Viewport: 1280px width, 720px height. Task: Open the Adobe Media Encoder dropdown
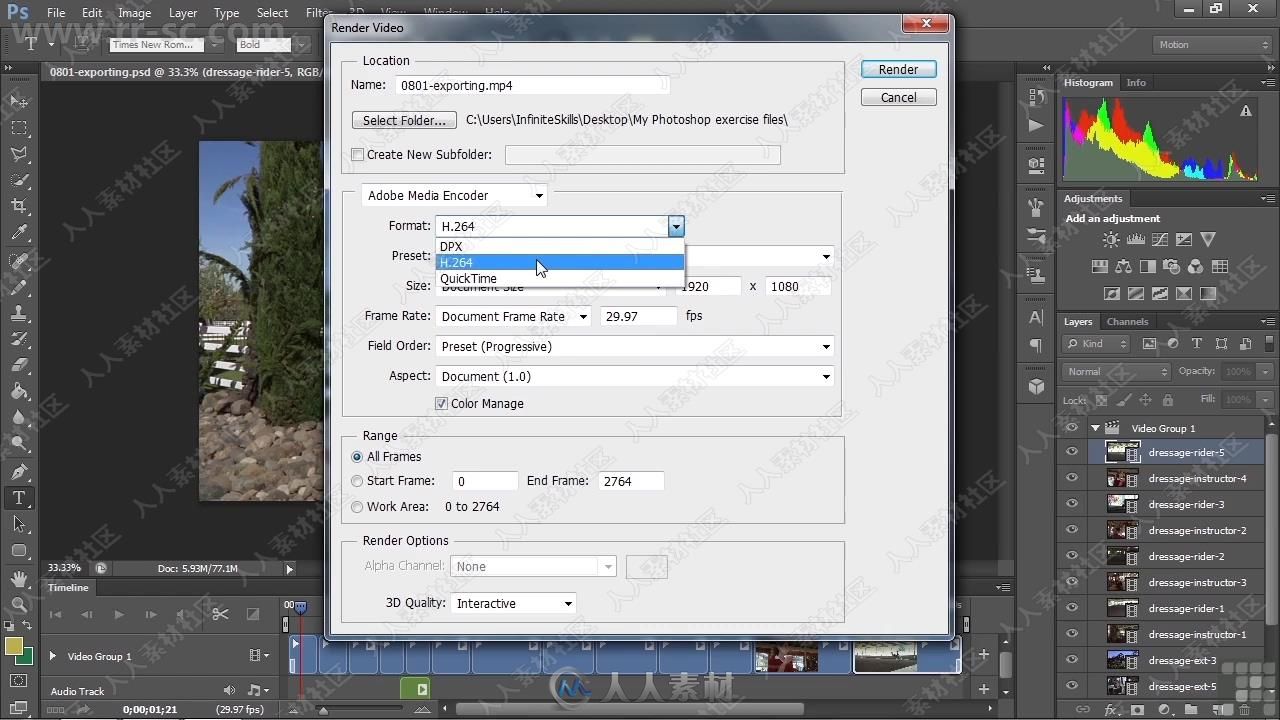(454, 195)
